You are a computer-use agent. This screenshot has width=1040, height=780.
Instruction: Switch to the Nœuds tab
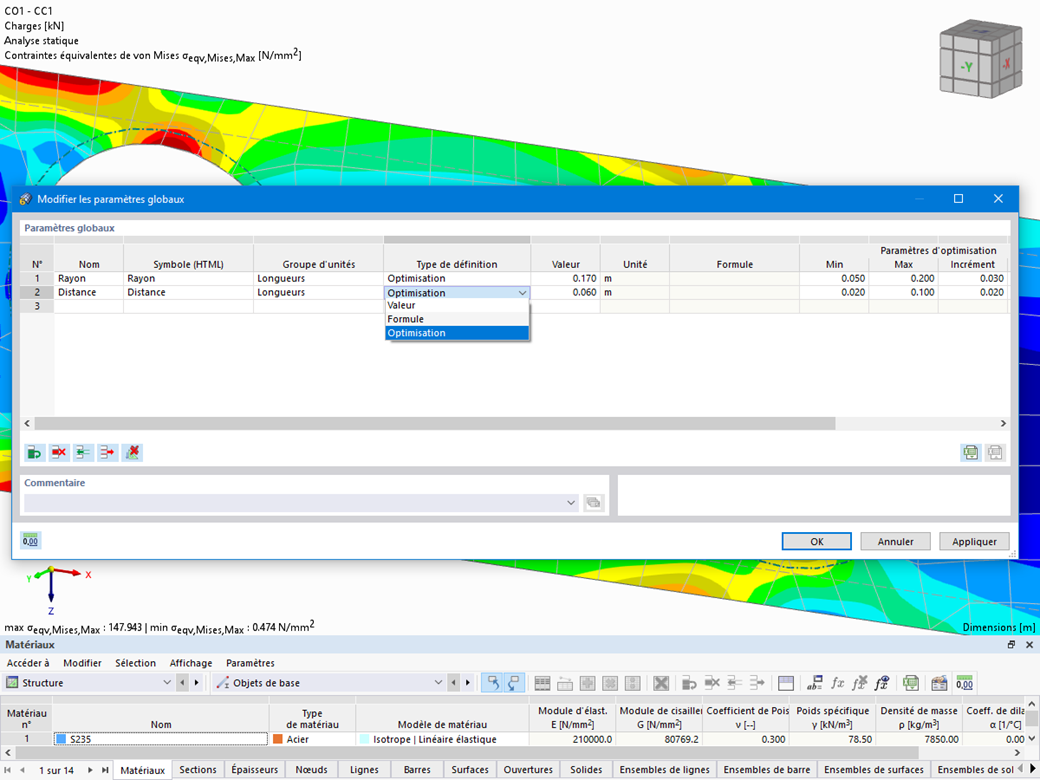click(x=311, y=769)
